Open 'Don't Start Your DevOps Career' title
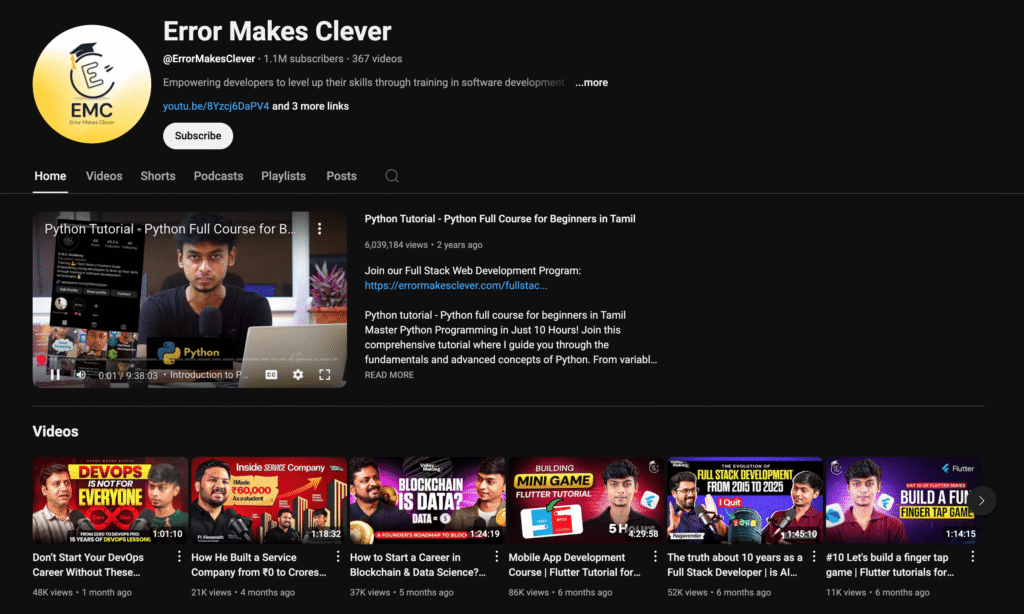 88,564
